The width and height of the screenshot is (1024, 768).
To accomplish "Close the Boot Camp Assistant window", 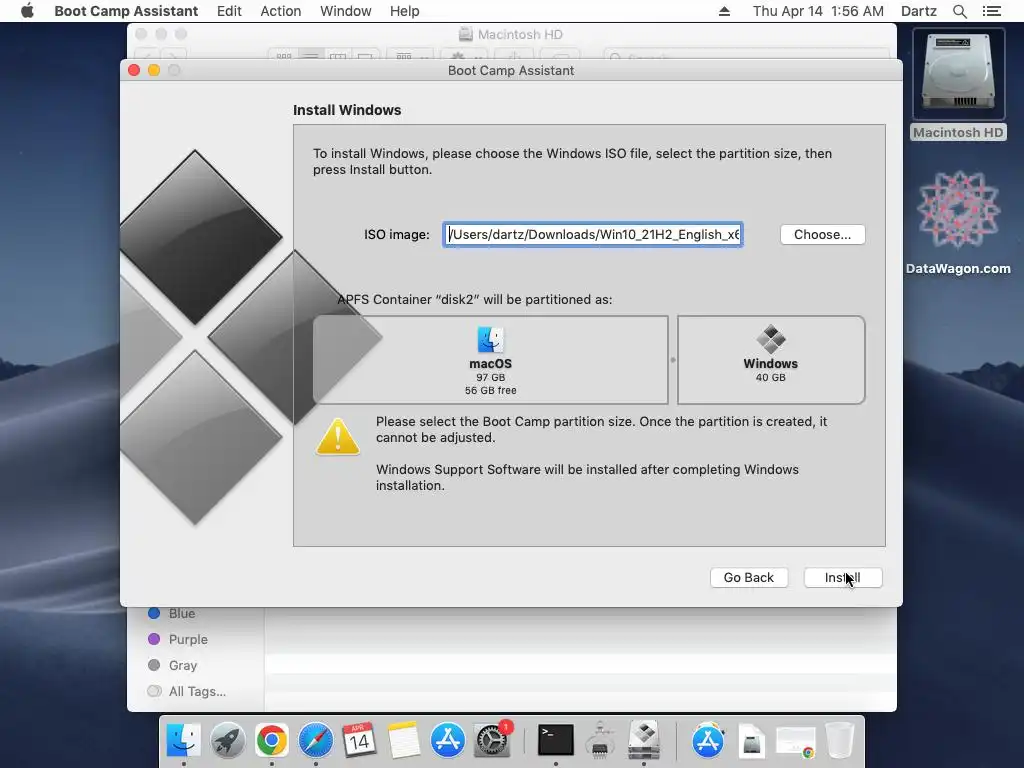I will point(134,70).
